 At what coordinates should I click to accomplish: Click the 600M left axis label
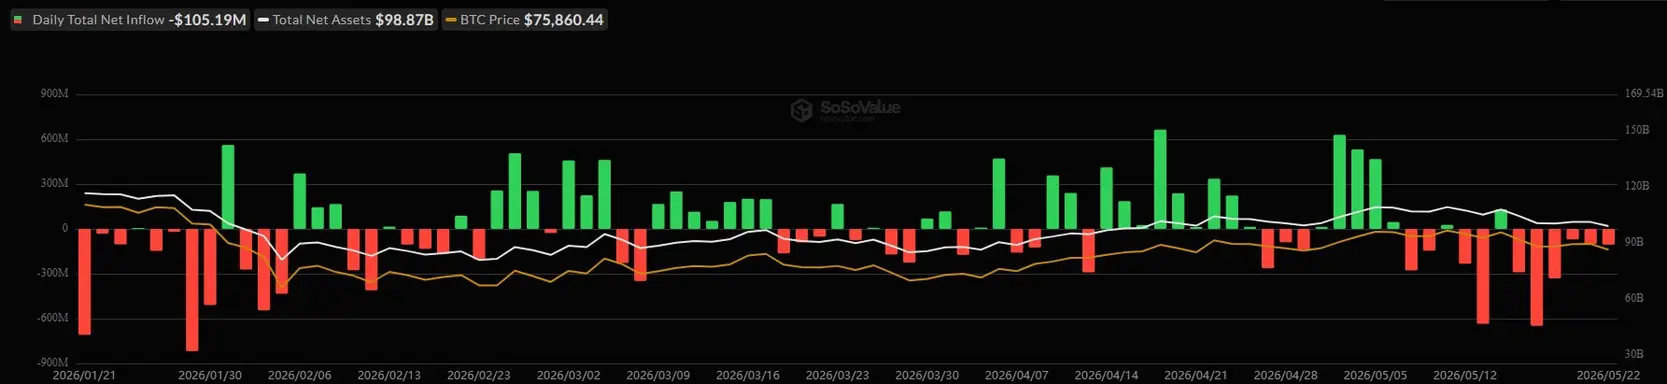(x=54, y=139)
